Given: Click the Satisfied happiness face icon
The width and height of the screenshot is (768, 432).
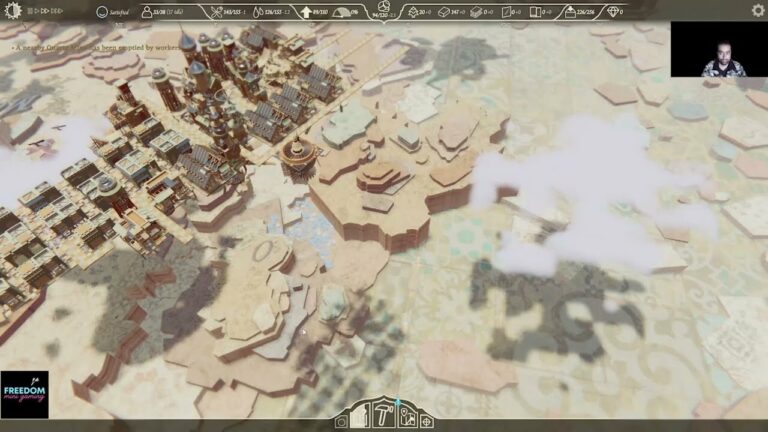Looking at the screenshot, I should point(102,12).
